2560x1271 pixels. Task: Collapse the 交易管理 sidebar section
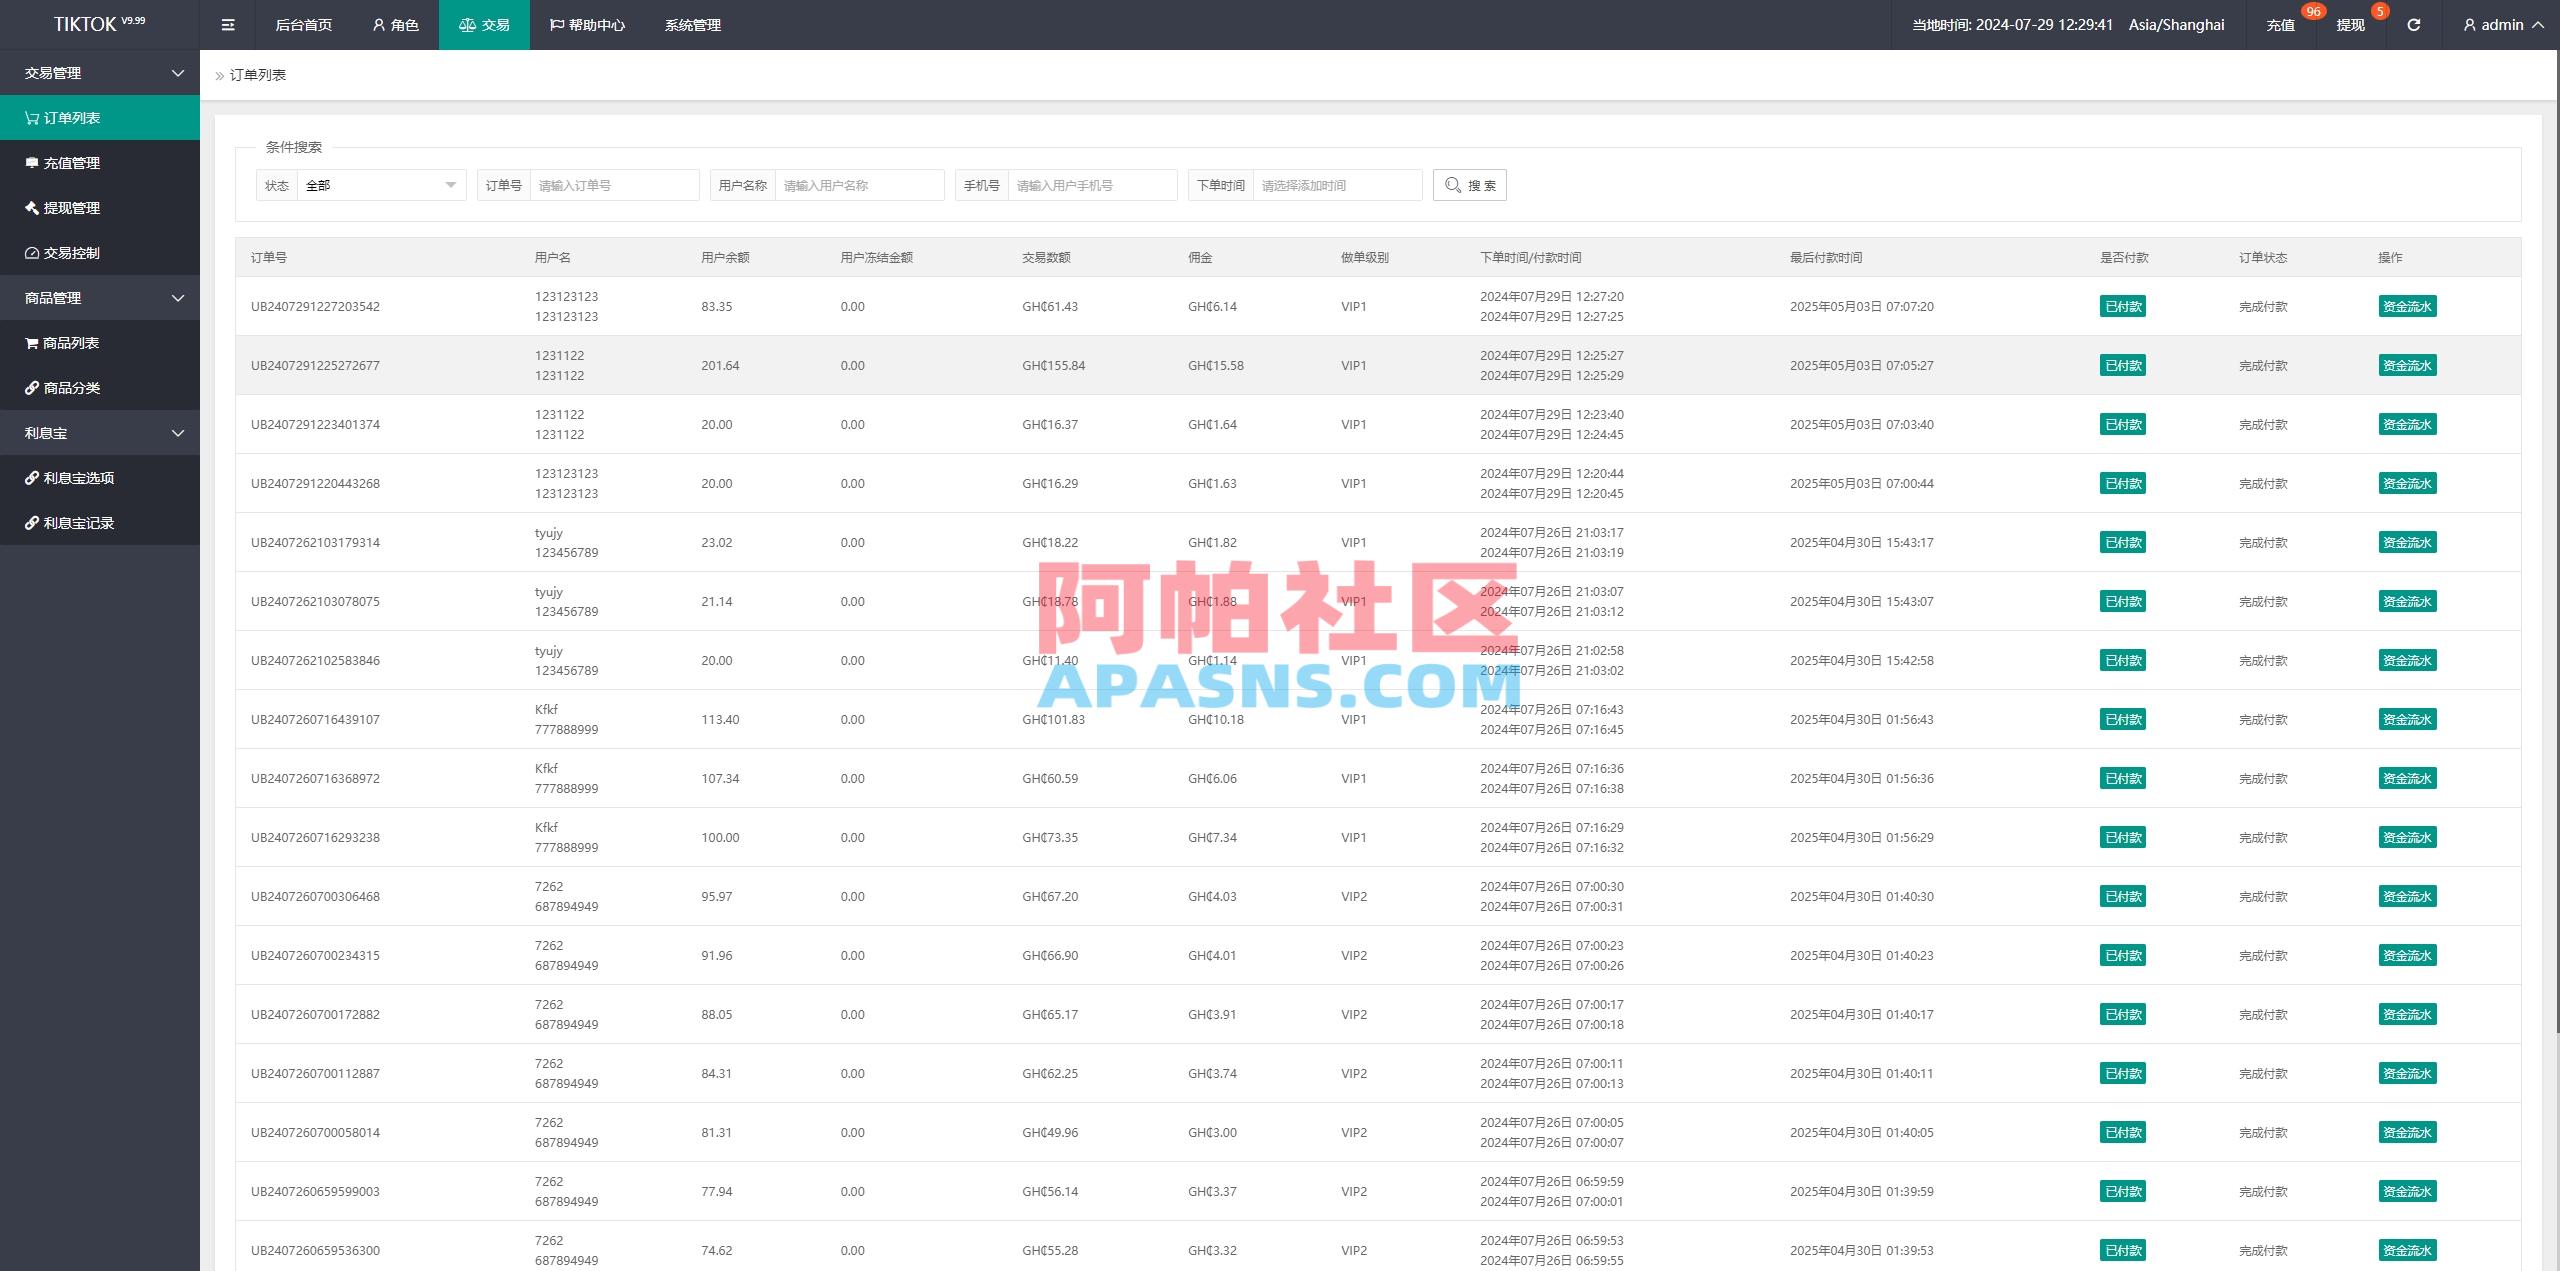pyautogui.click(x=100, y=73)
